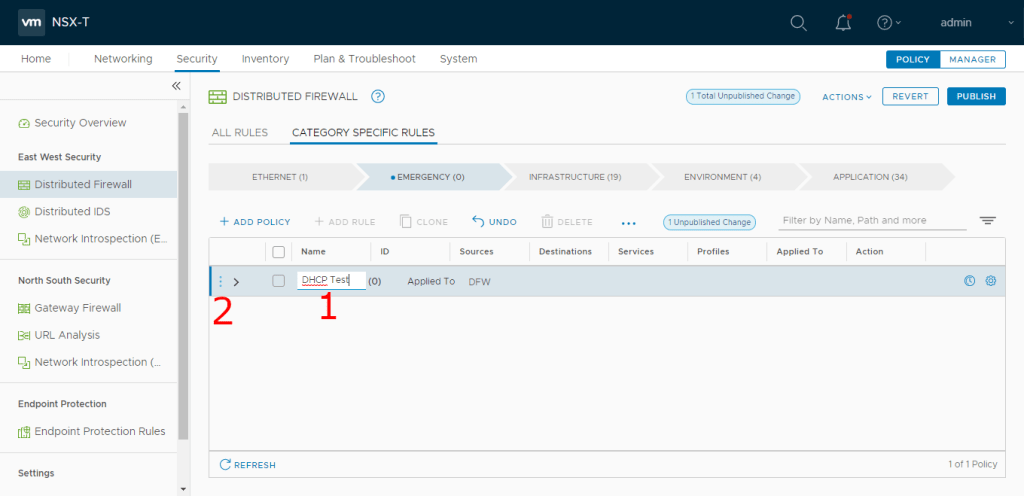Tick the DHCP Test policy checkbox
This screenshot has width=1024, height=496.
pyautogui.click(x=279, y=281)
